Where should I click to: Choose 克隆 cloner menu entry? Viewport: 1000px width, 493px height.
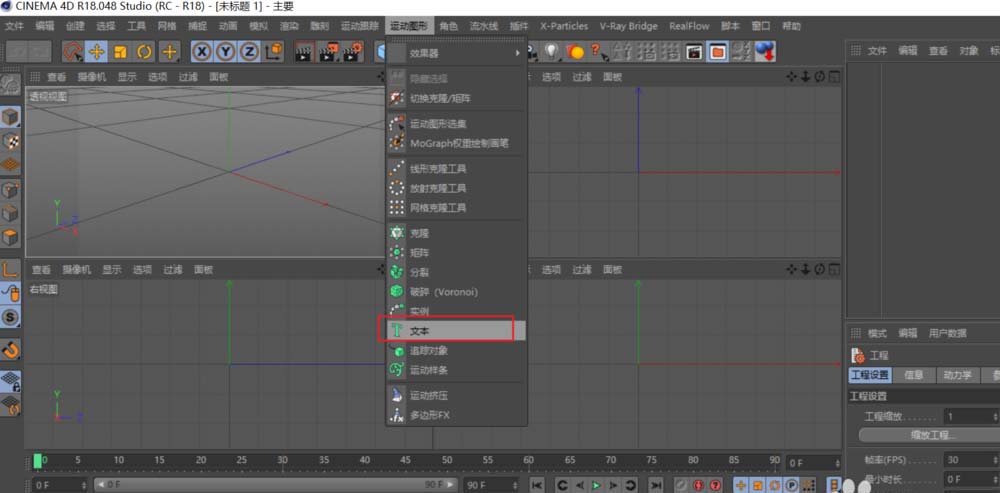point(456,233)
